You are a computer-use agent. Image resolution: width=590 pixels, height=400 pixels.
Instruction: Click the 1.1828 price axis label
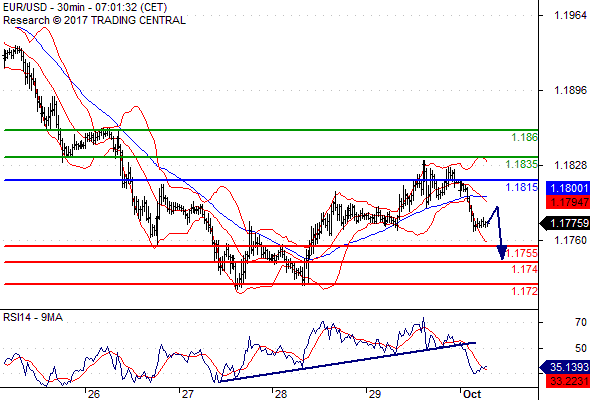[570, 165]
